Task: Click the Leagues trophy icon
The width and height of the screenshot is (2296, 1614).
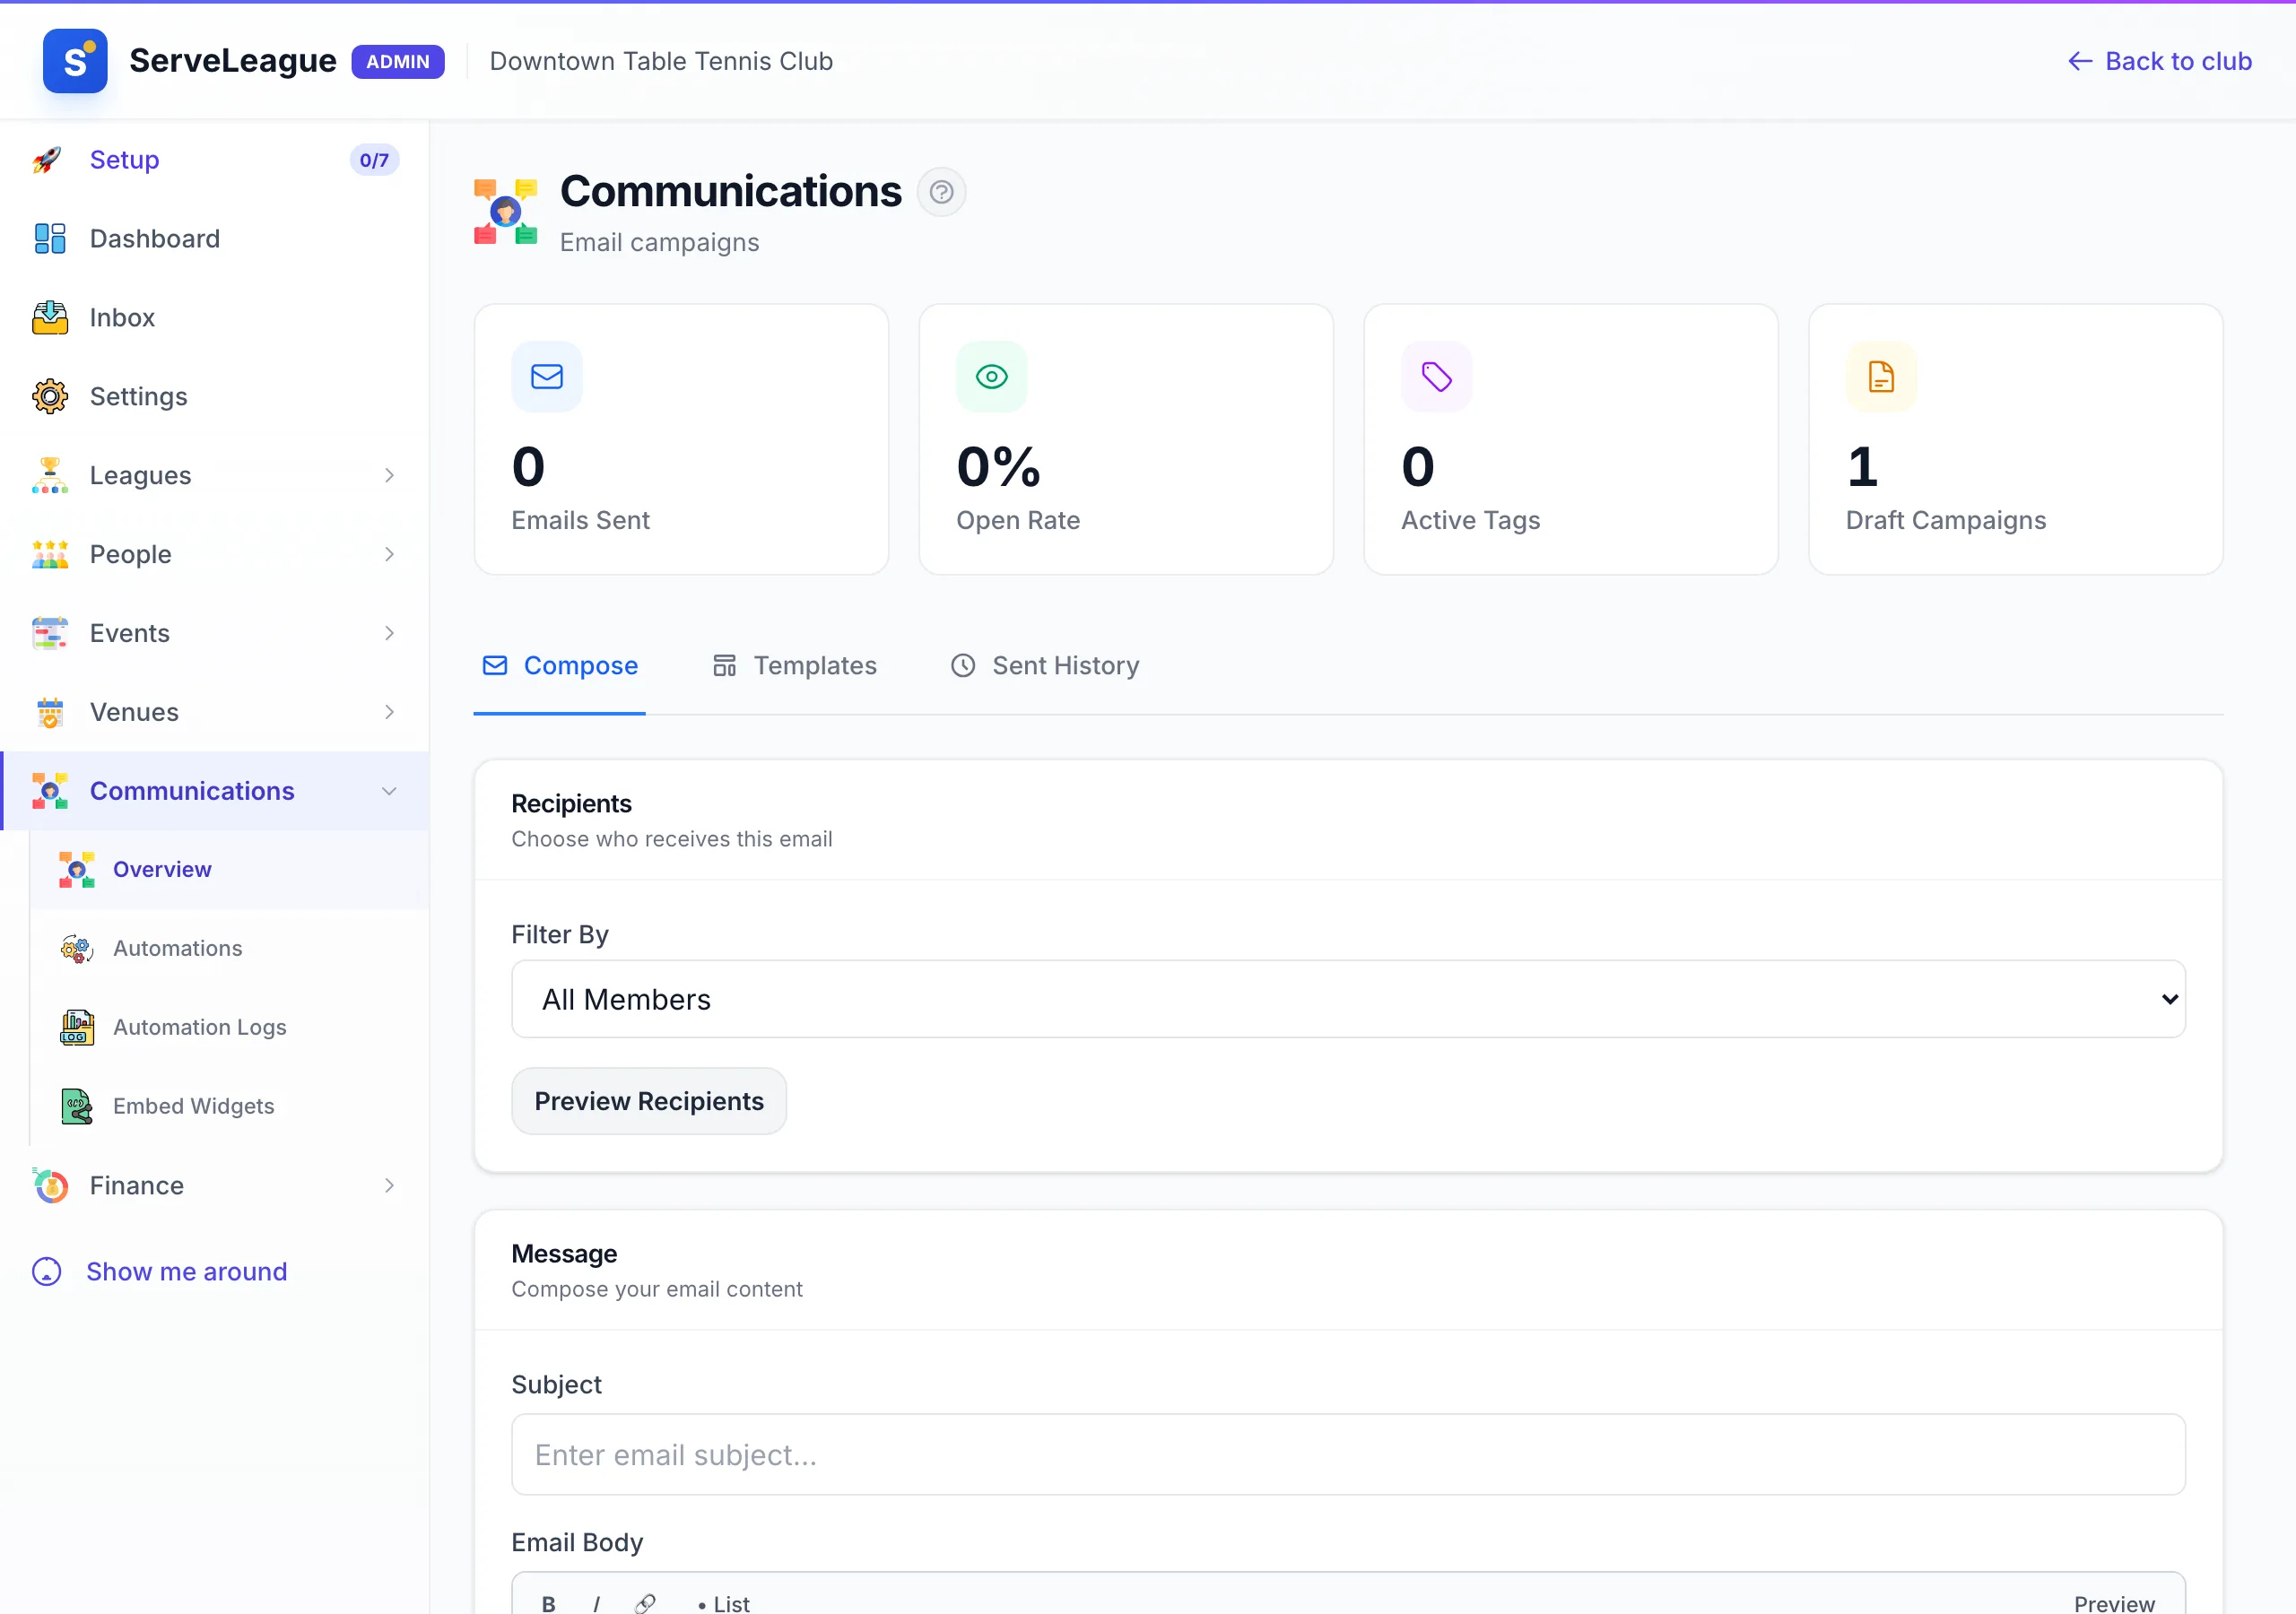Action: [49, 476]
